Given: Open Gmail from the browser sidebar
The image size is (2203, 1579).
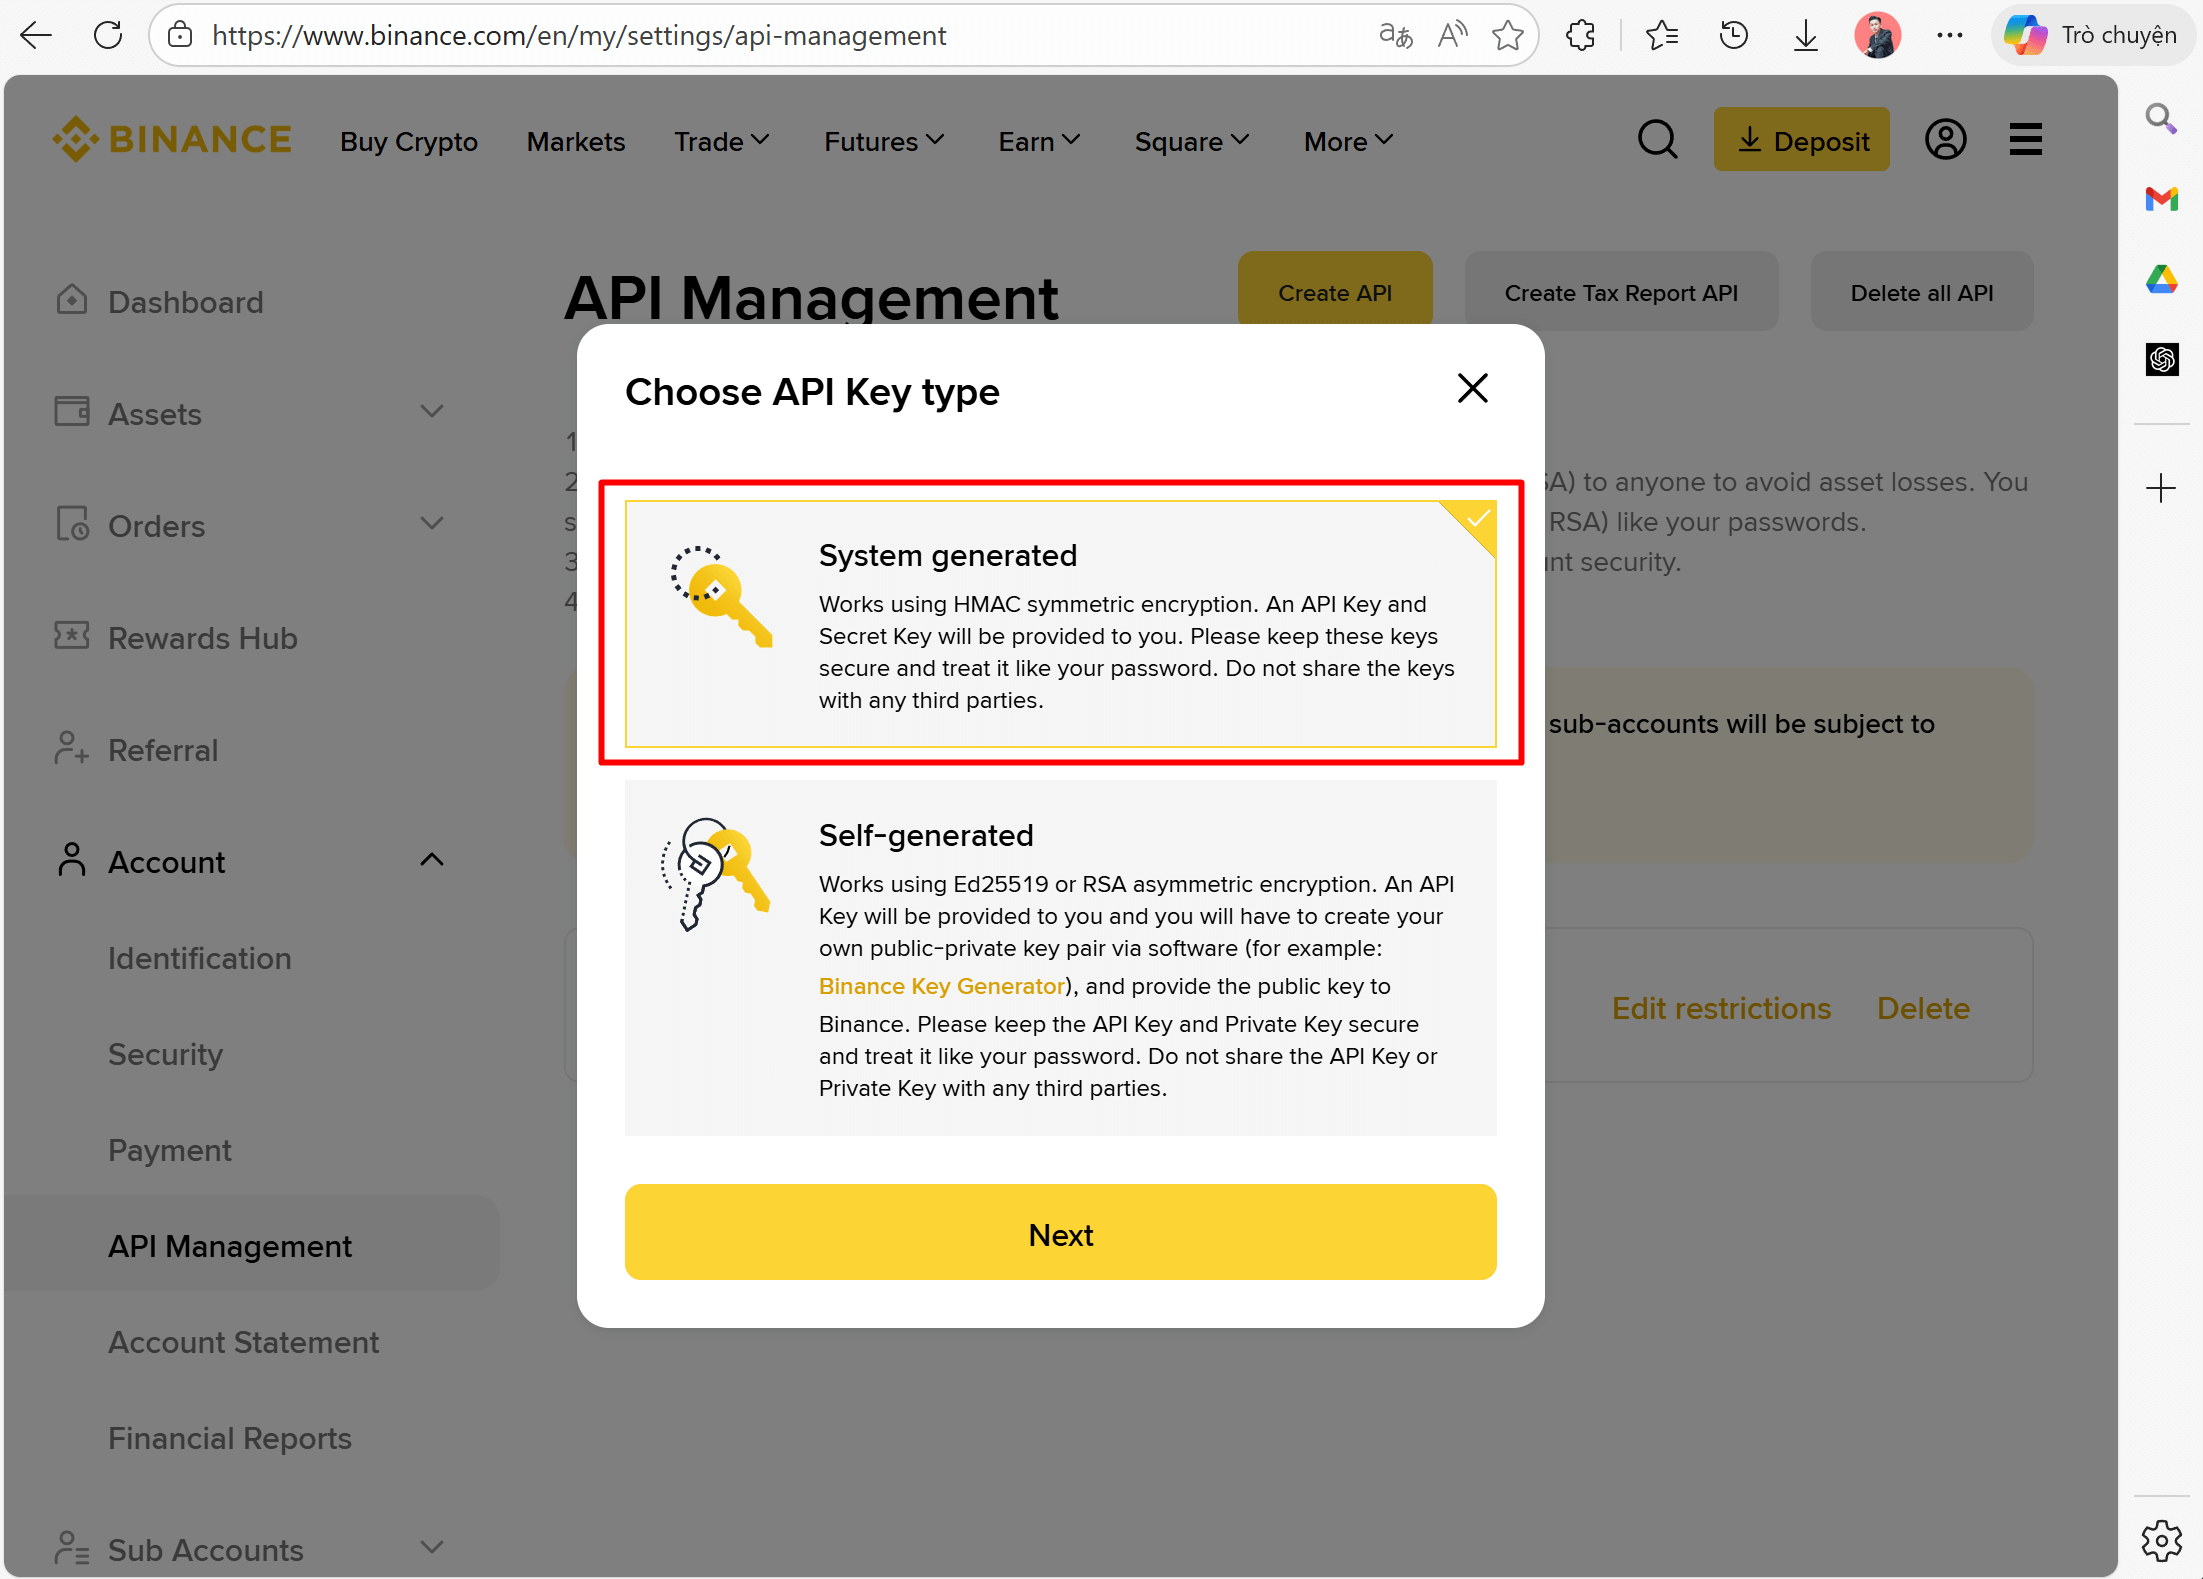Looking at the screenshot, I should pos(2161,199).
